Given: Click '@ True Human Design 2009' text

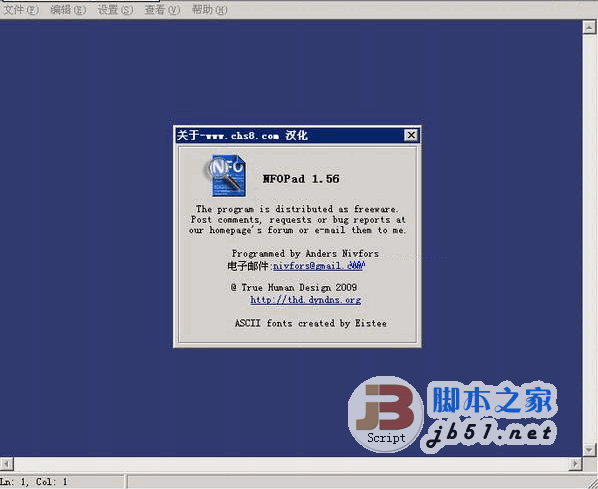Looking at the screenshot, I should click(x=294, y=287).
